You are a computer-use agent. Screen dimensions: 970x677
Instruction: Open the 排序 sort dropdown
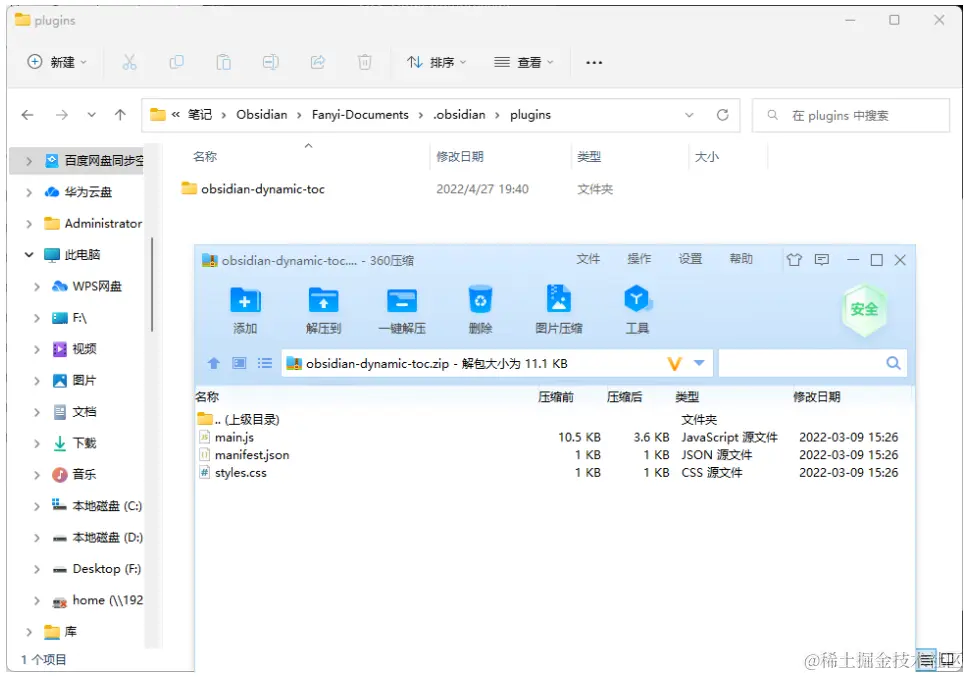(435, 62)
